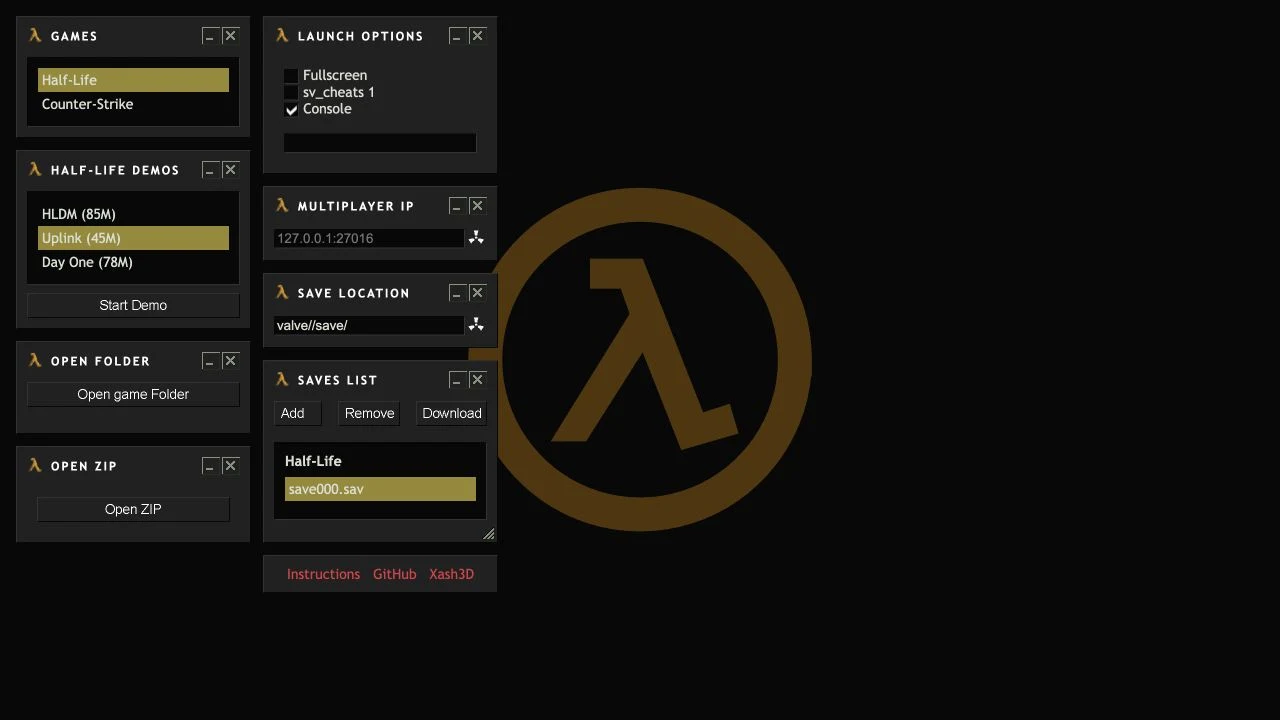The height and width of the screenshot is (720, 1280).
Task: Choose Counter-Strike from the Games list
Action: click(133, 104)
